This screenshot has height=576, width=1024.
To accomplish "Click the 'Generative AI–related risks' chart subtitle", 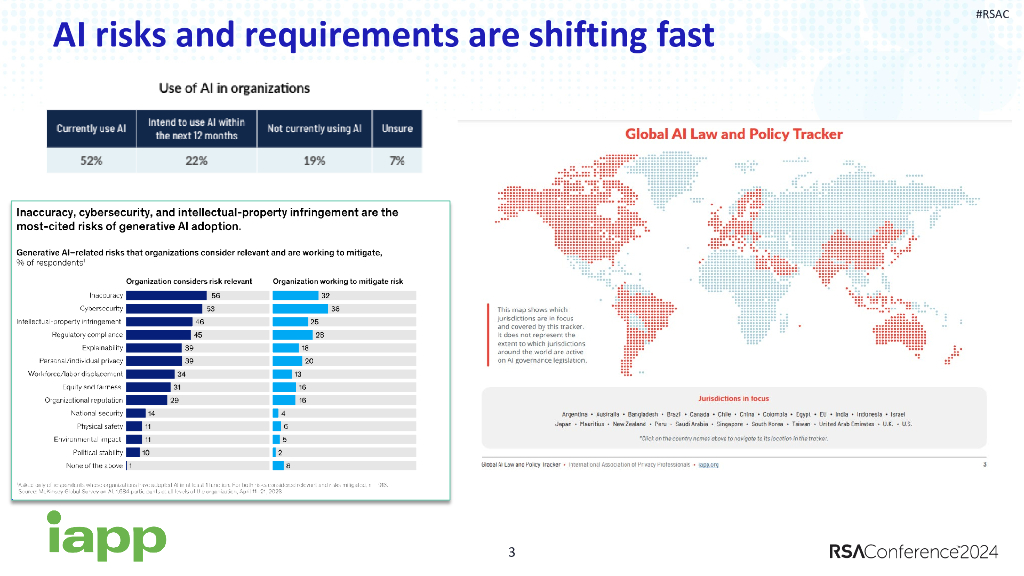I will coord(199,257).
